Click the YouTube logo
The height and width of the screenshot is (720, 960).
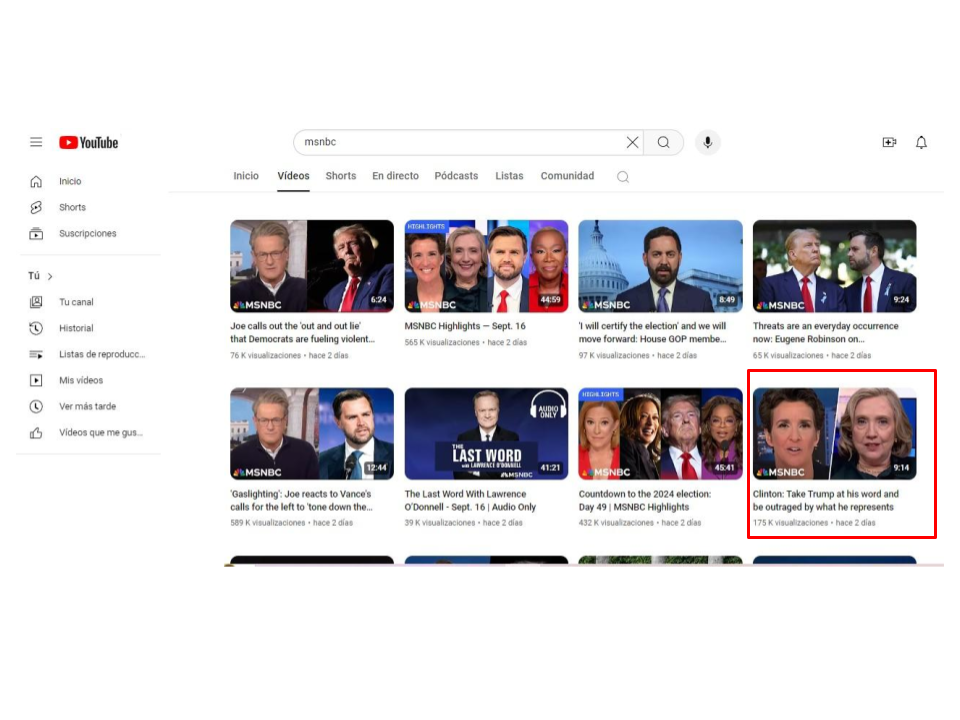coord(89,143)
